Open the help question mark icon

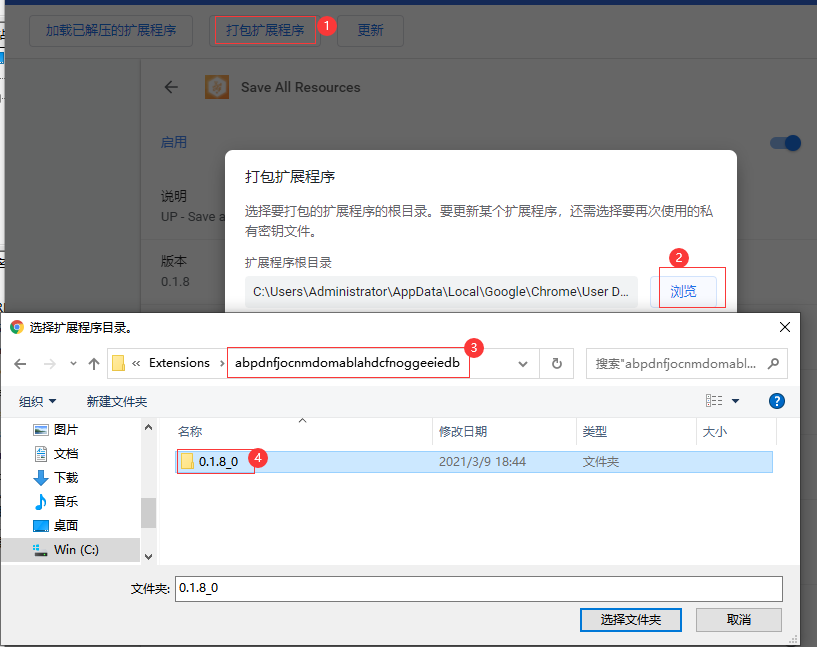[776, 401]
